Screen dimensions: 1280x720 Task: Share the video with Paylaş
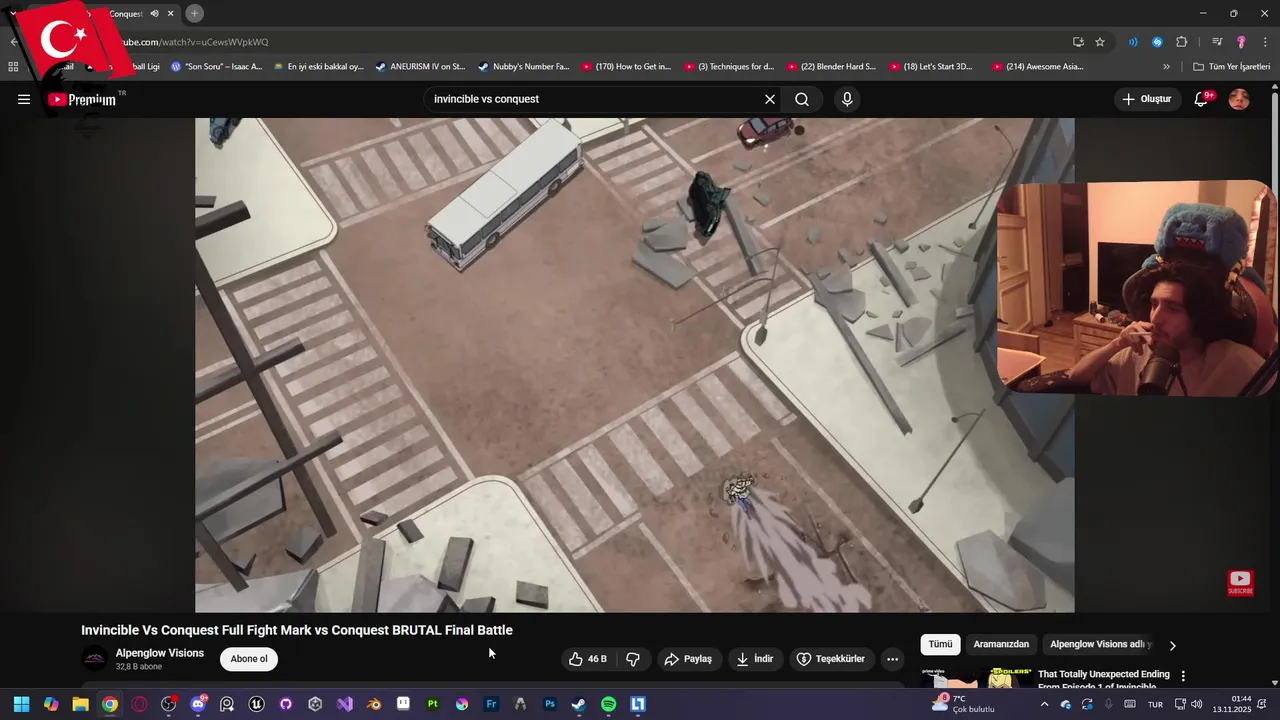click(x=688, y=659)
